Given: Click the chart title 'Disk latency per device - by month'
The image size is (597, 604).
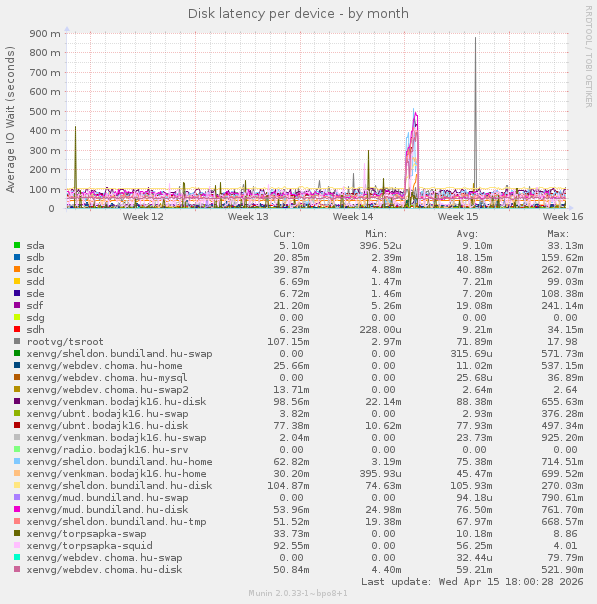Looking at the screenshot, I should tap(298, 14).
